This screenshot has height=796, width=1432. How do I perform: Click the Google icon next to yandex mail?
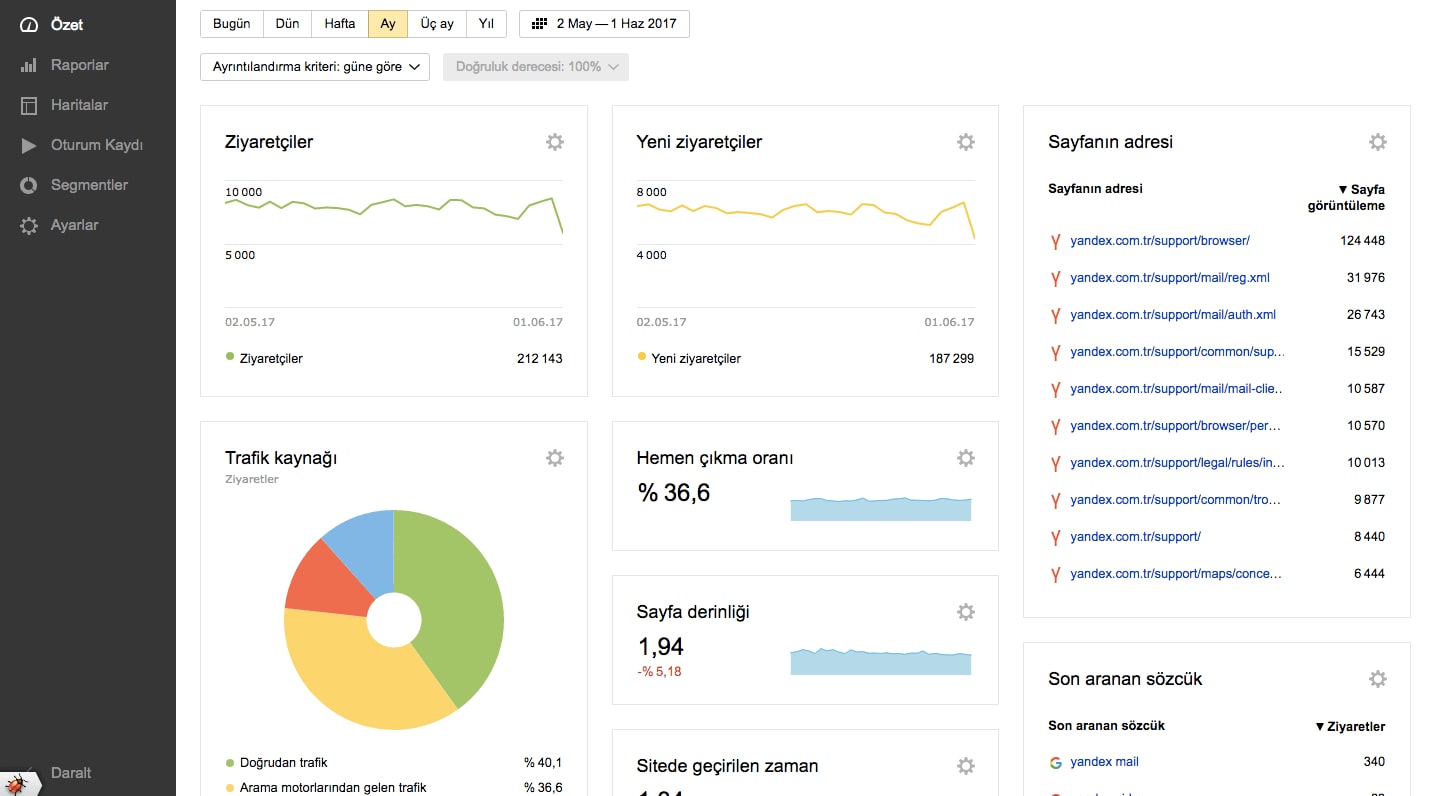tap(1056, 761)
